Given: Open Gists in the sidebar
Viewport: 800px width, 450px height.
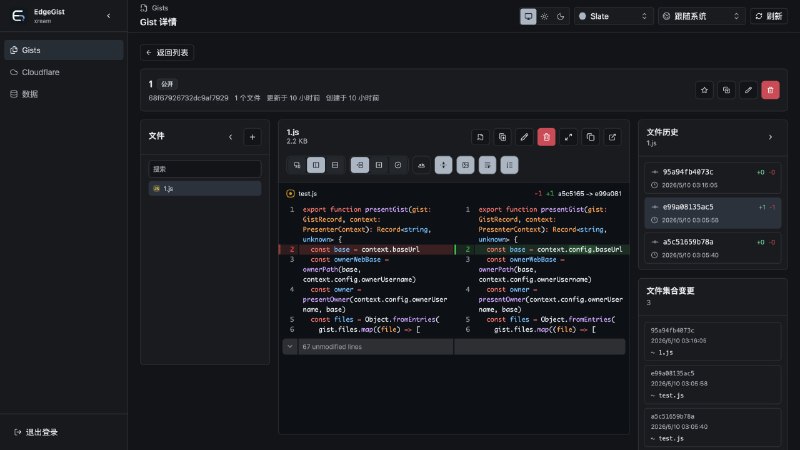Looking at the screenshot, I should tap(64, 50).
